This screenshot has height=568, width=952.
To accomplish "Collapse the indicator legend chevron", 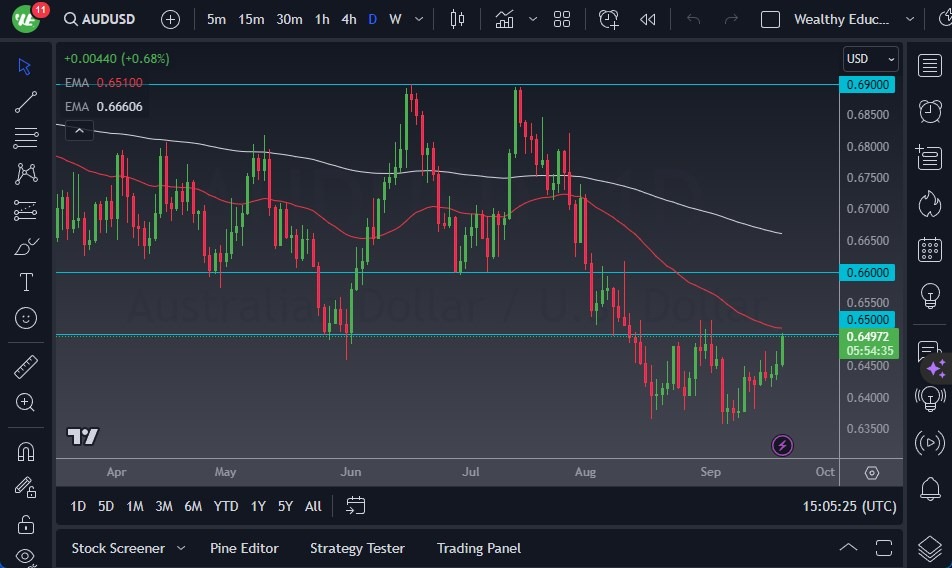I will click(x=78, y=129).
